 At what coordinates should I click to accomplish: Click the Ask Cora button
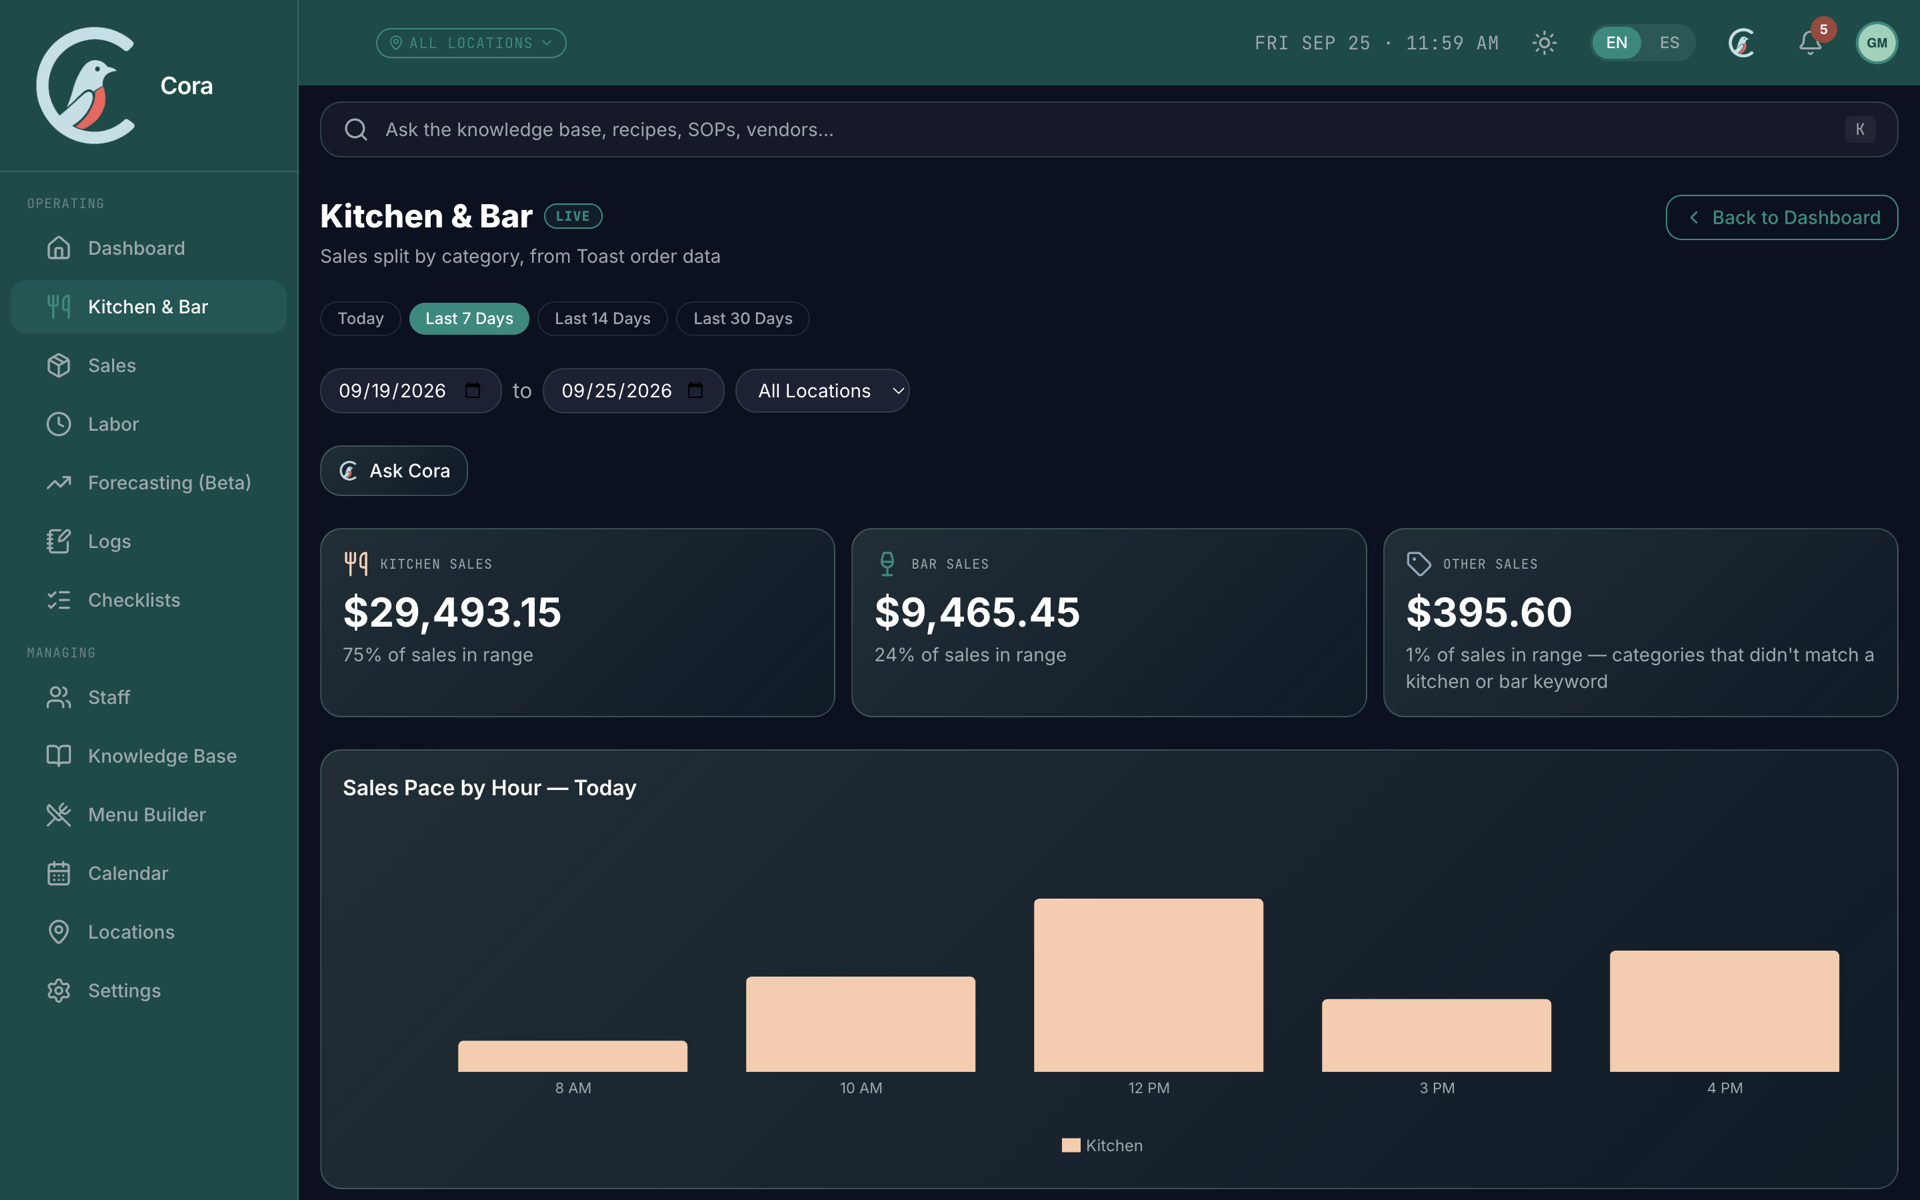tap(394, 471)
